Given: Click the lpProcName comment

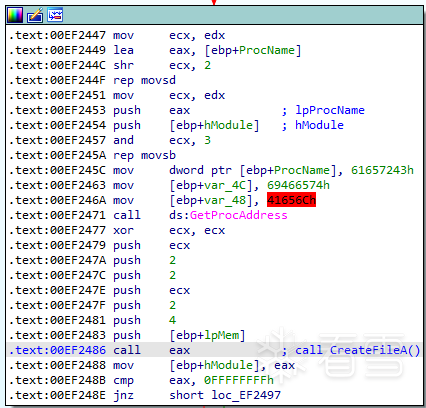Looking at the screenshot, I should click(330, 110).
